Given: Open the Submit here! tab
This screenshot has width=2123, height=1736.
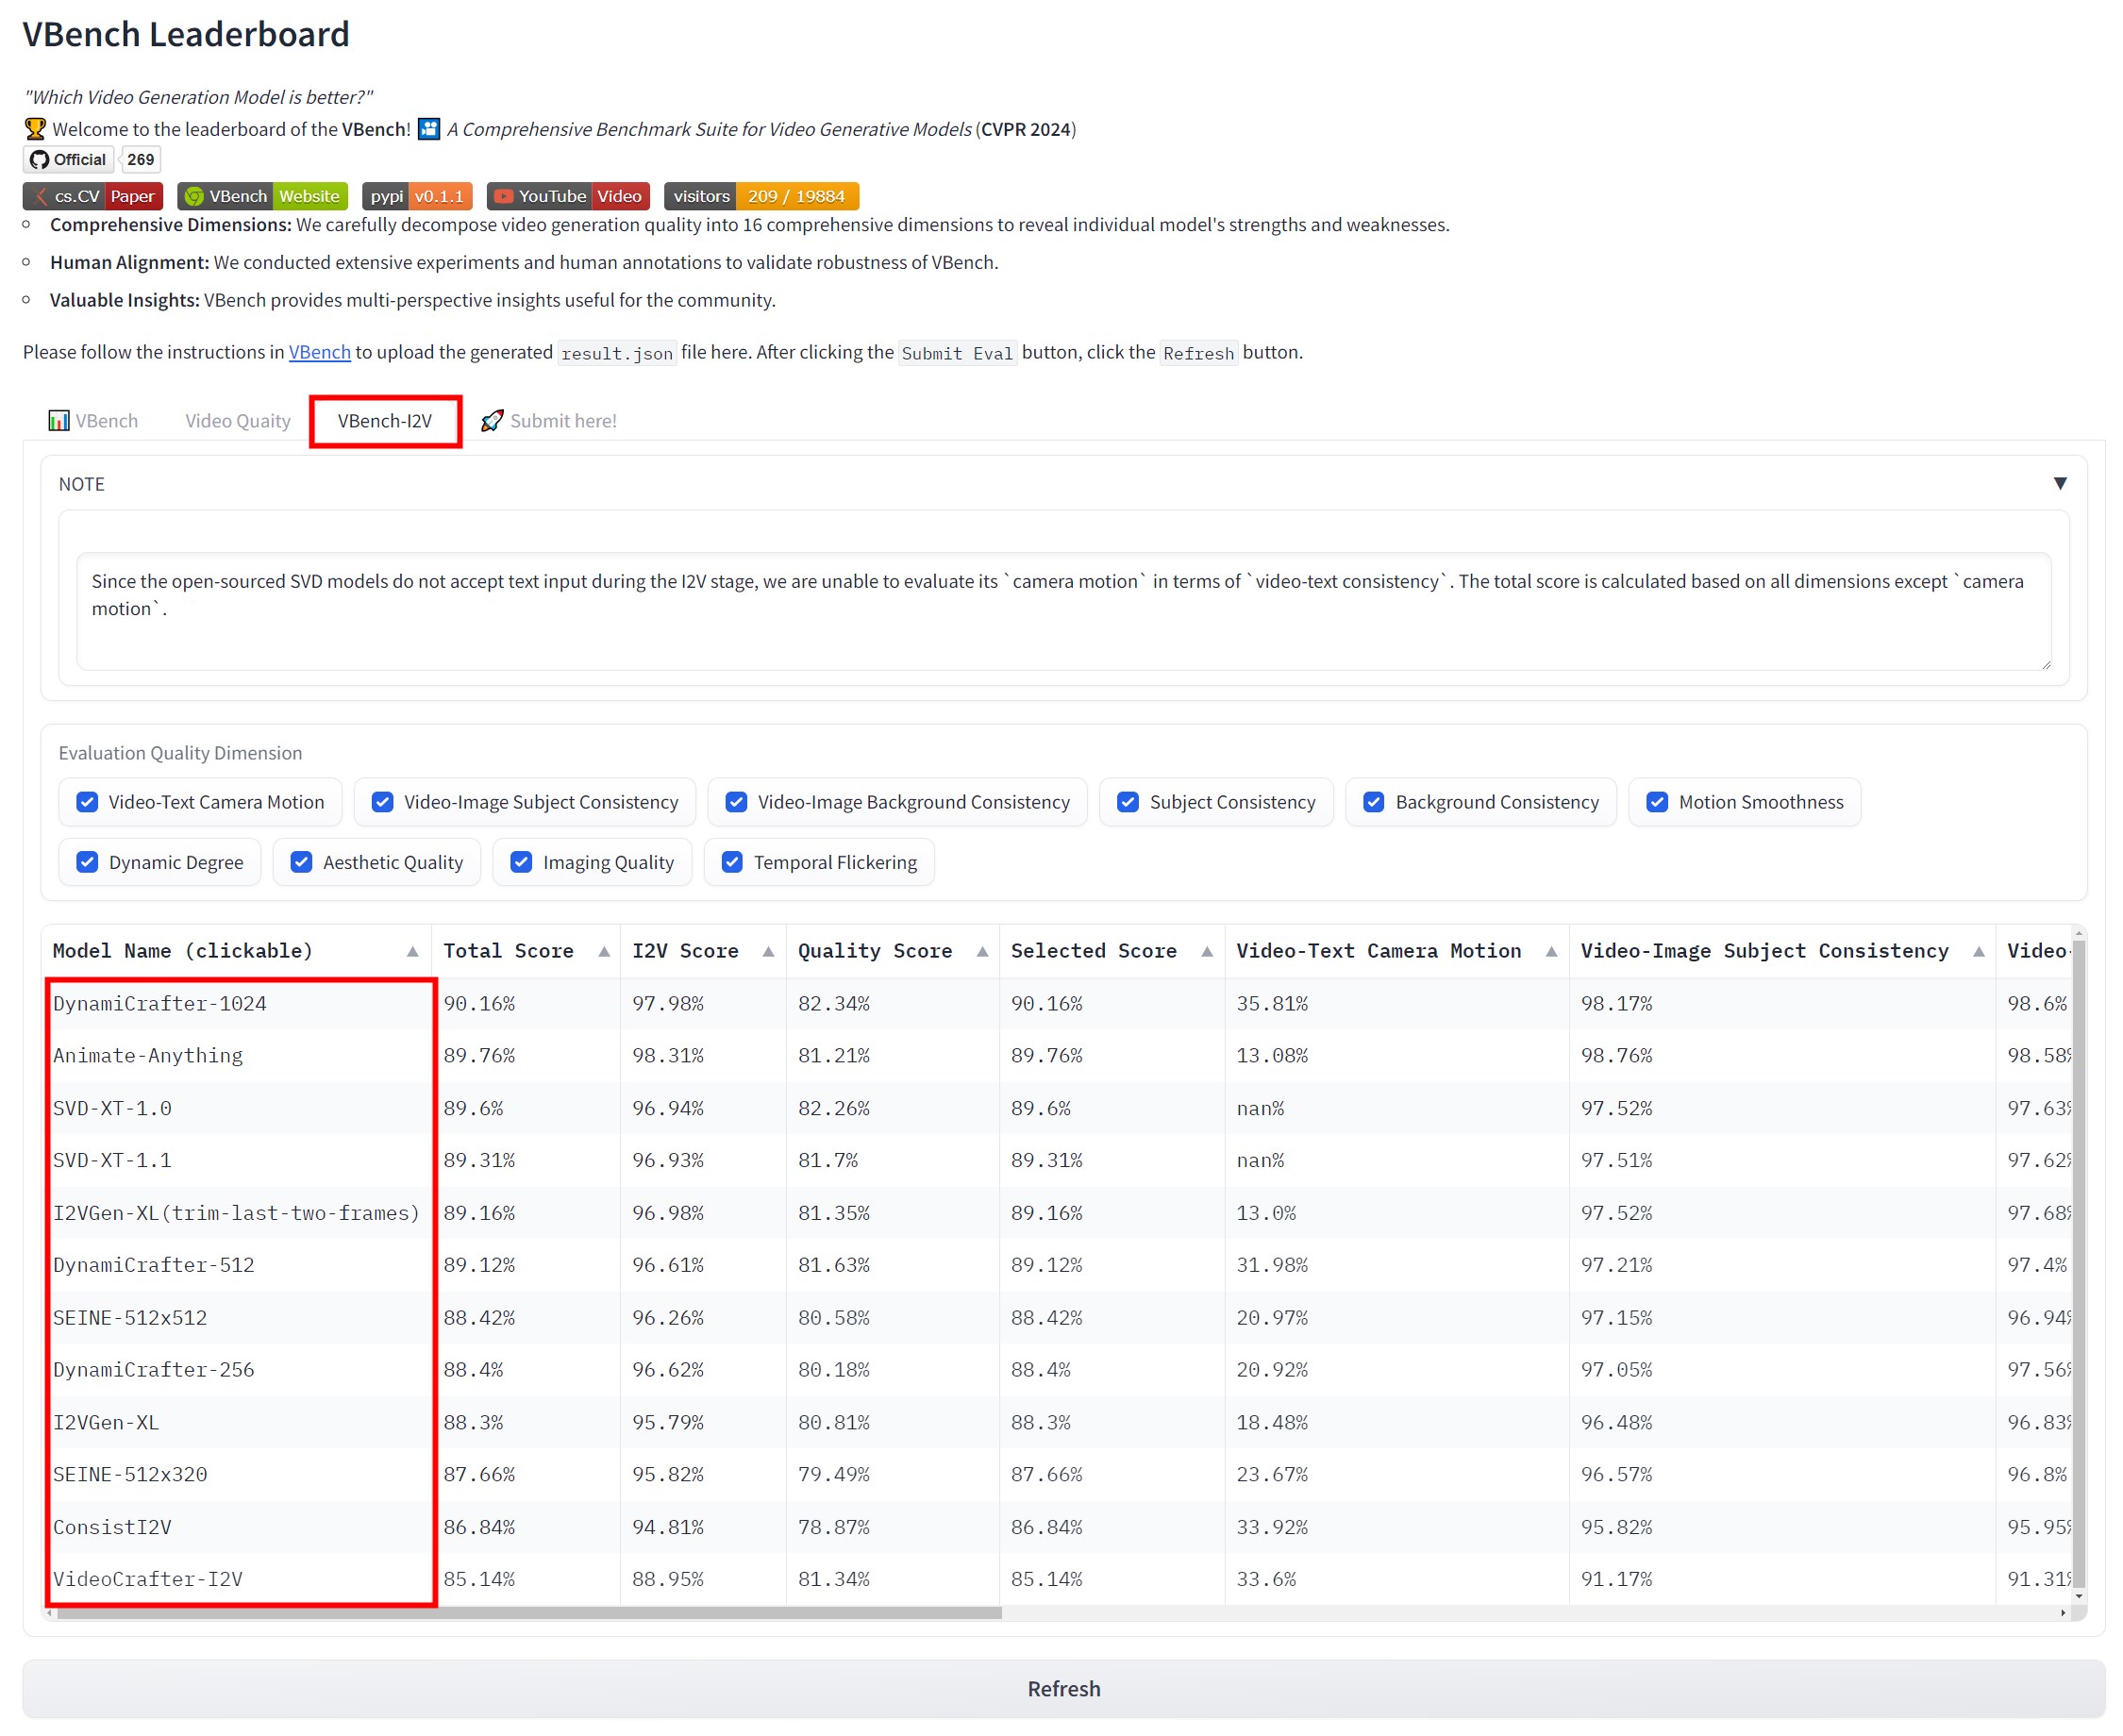Looking at the screenshot, I should [x=549, y=421].
